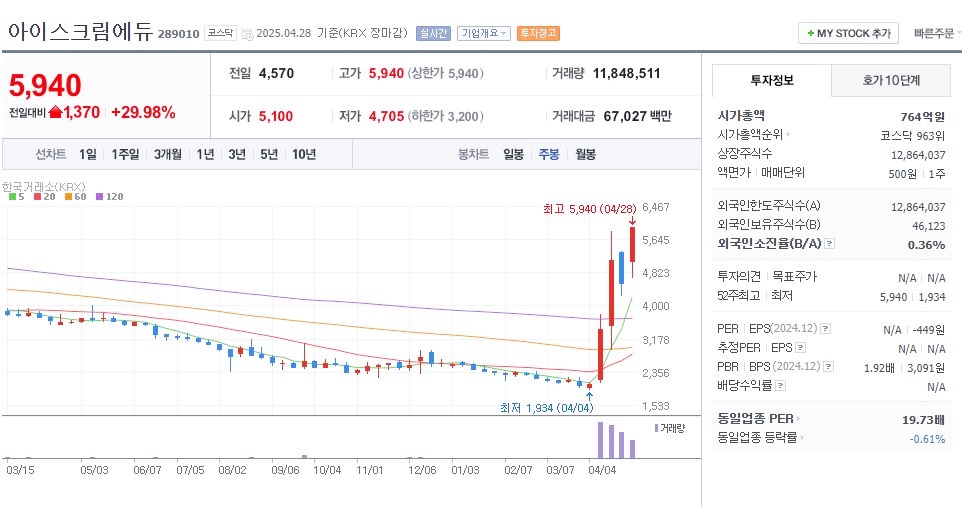Select the 10년 line chart period
Image resolution: width=967 pixels, height=507 pixels.
(x=304, y=154)
